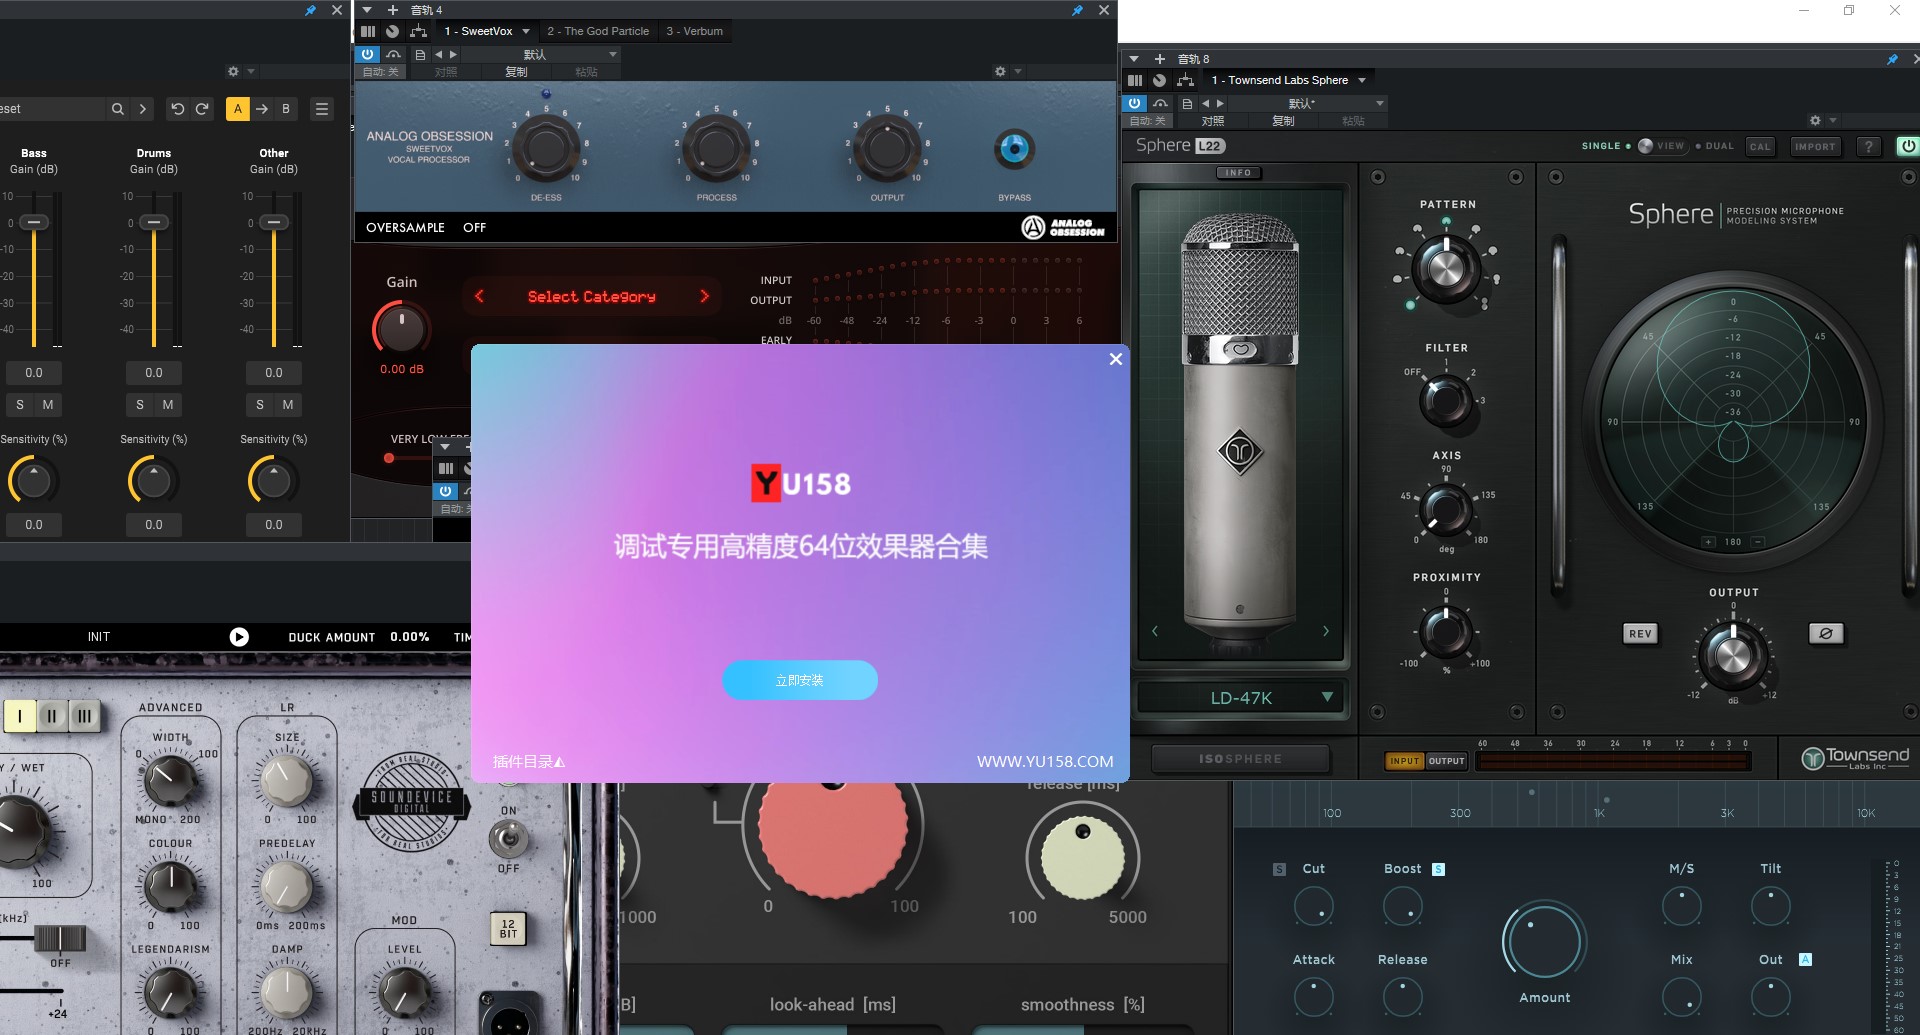Click the redo icon in the stem plugin
The image size is (1920, 1035).
[202, 109]
